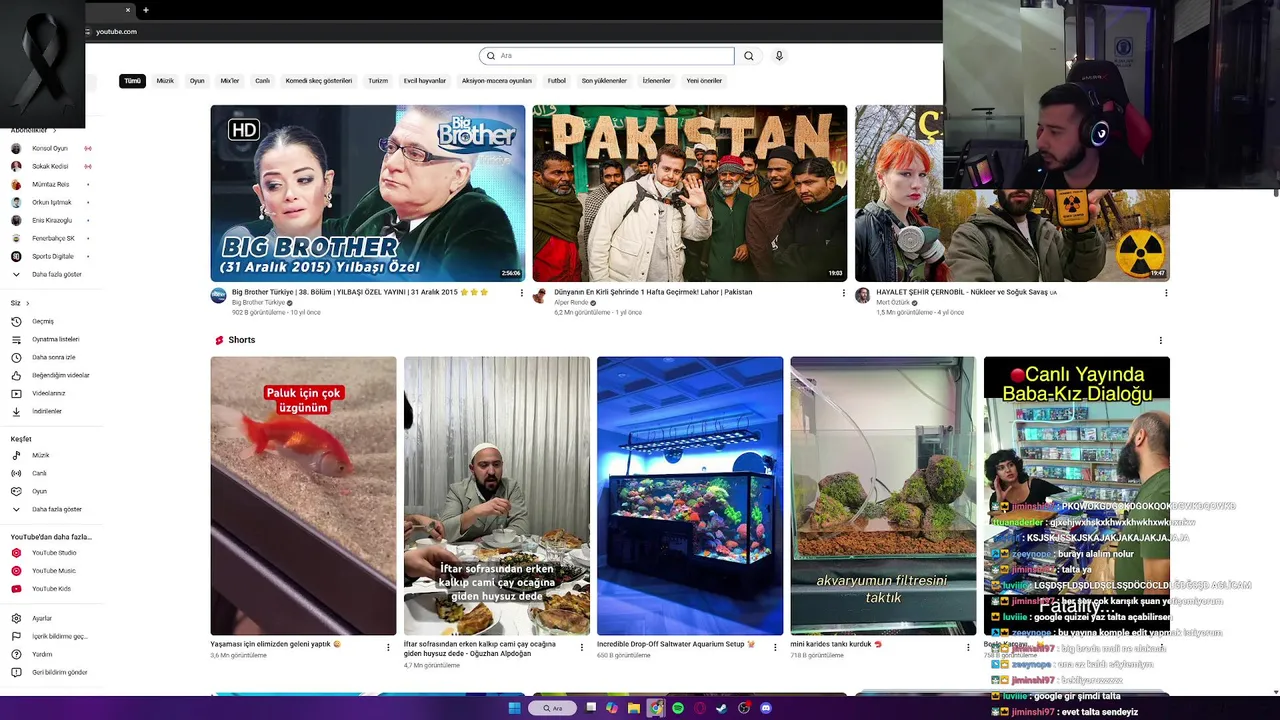Click the magnifier search button beside the Ara field
Screen dimensions: 1280x720
tap(748, 56)
